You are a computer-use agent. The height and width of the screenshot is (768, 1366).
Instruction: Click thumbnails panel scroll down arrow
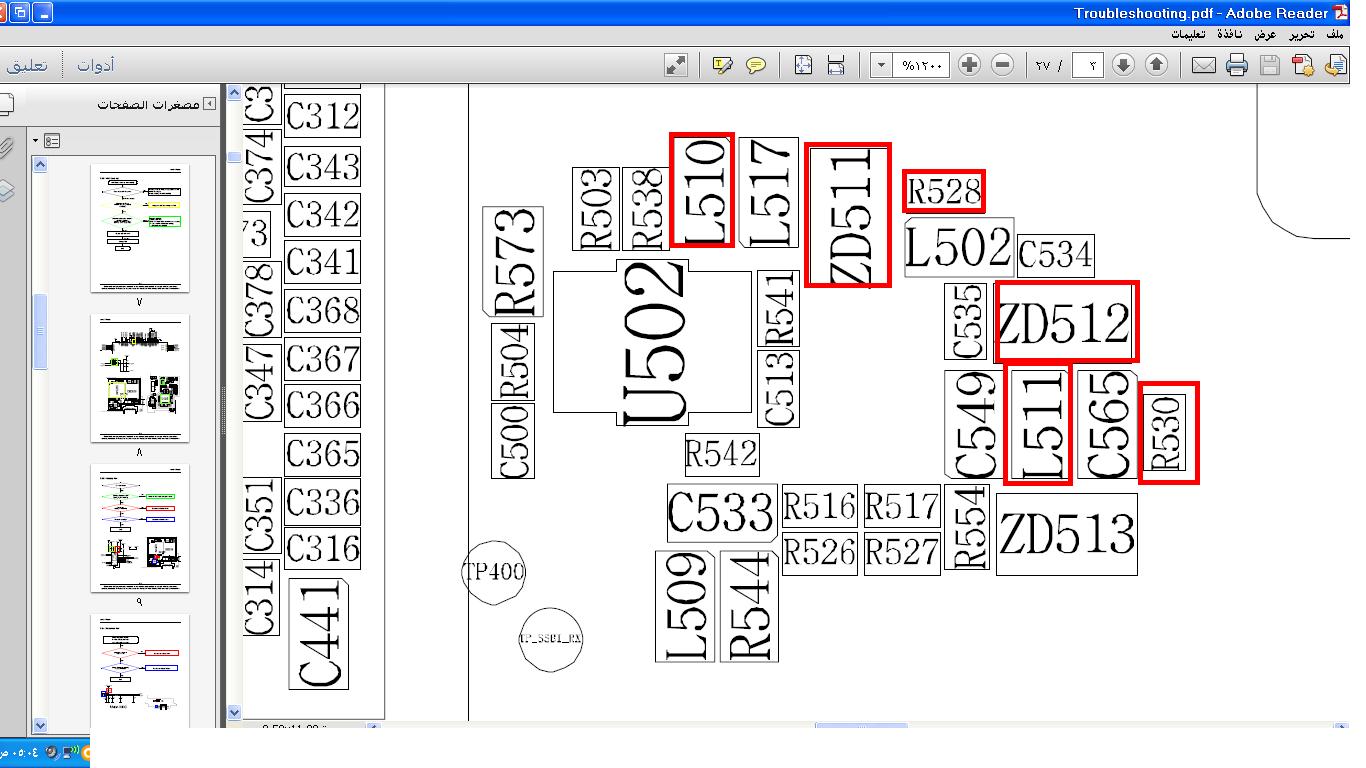click(x=40, y=725)
